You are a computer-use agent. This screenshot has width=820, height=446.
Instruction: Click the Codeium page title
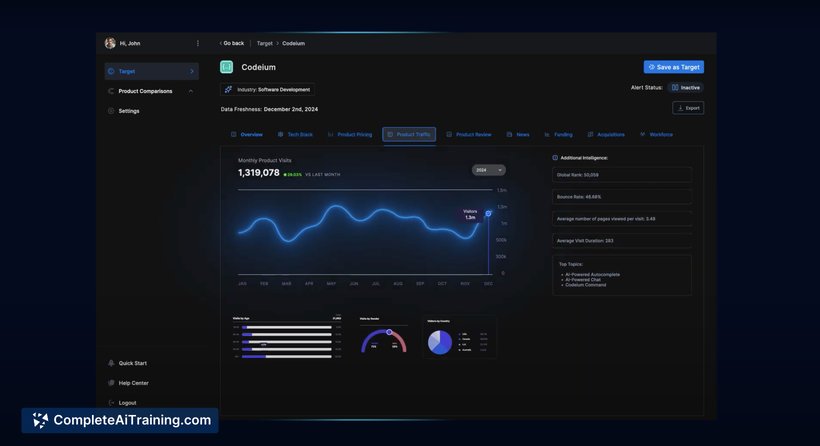(x=258, y=67)
